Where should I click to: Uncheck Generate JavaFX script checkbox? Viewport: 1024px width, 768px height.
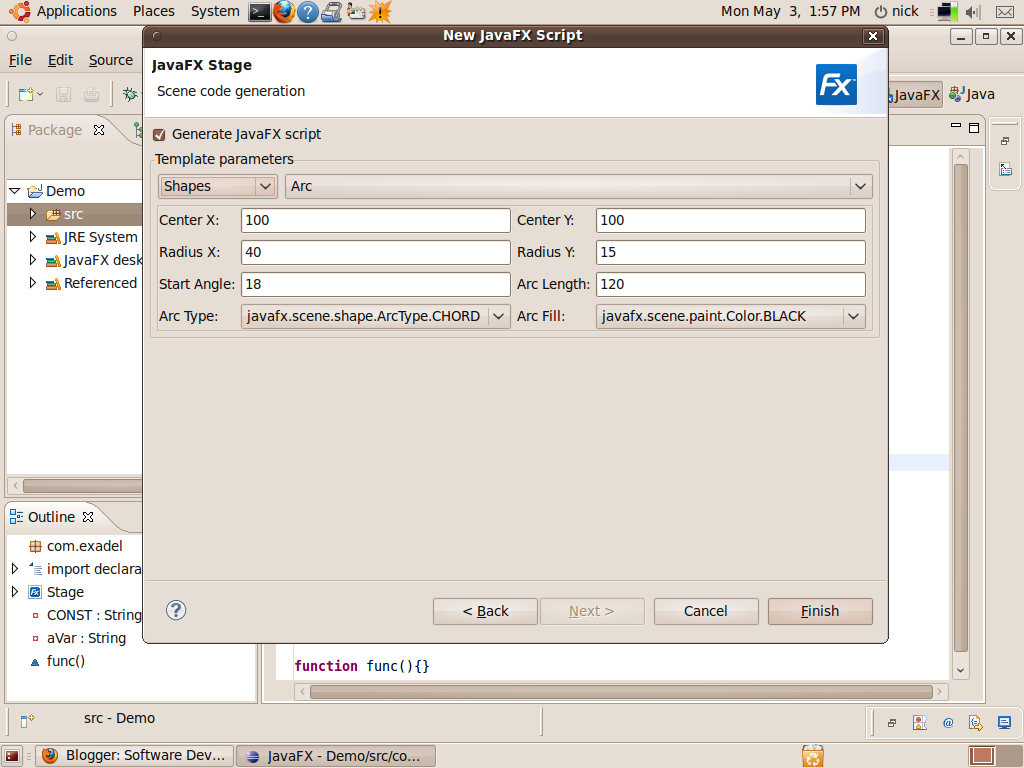point(159,135)
